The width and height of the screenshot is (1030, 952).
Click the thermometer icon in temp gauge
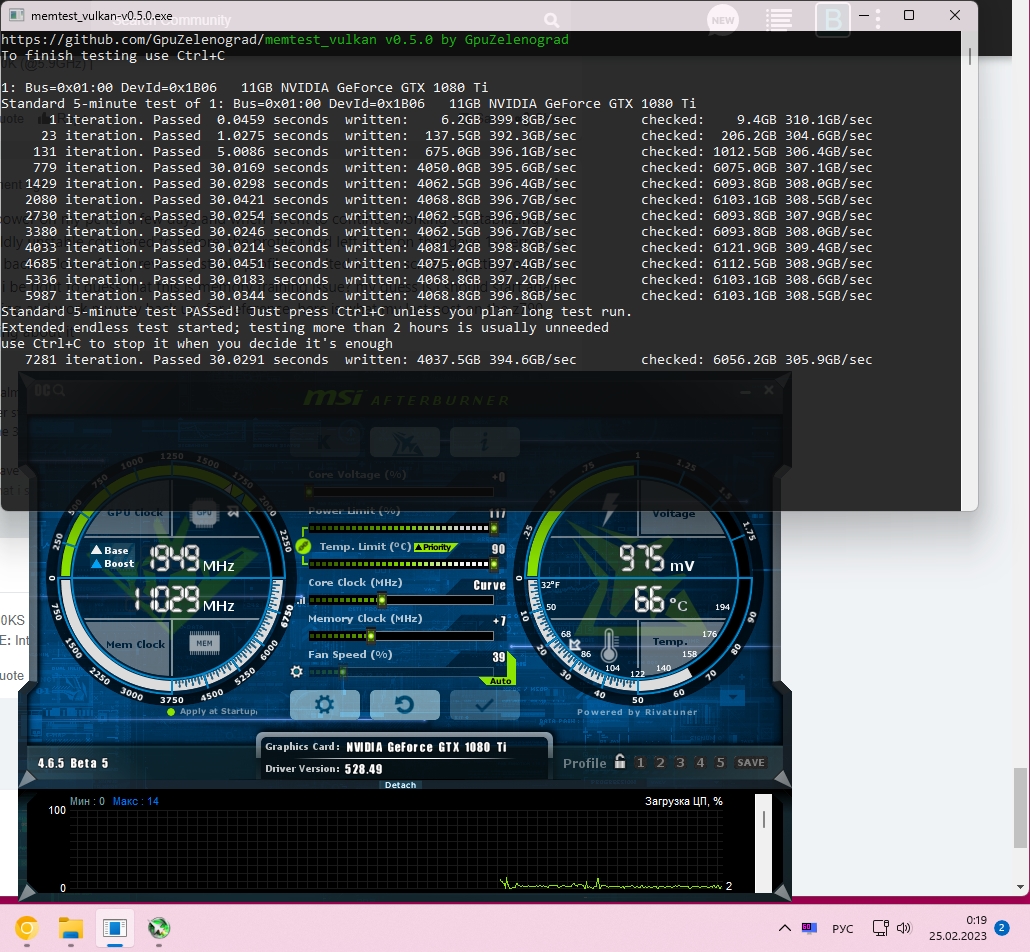[609, 645]
